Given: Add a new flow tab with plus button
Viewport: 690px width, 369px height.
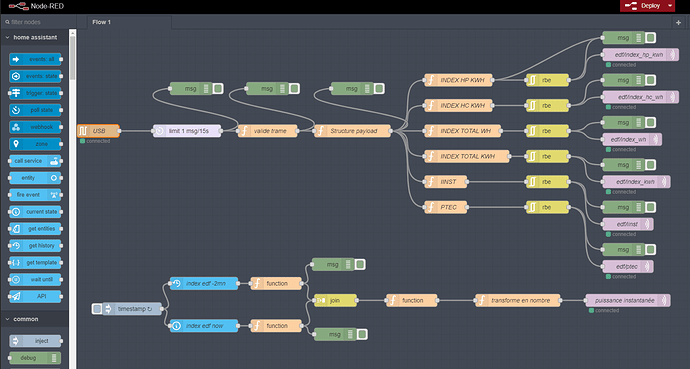Looking at the screenshot, I should (x=678, y=22).
